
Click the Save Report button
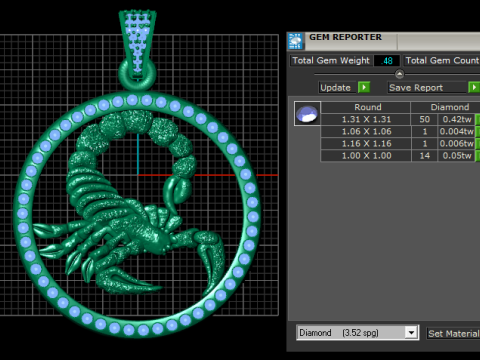[x=427, y=88]
